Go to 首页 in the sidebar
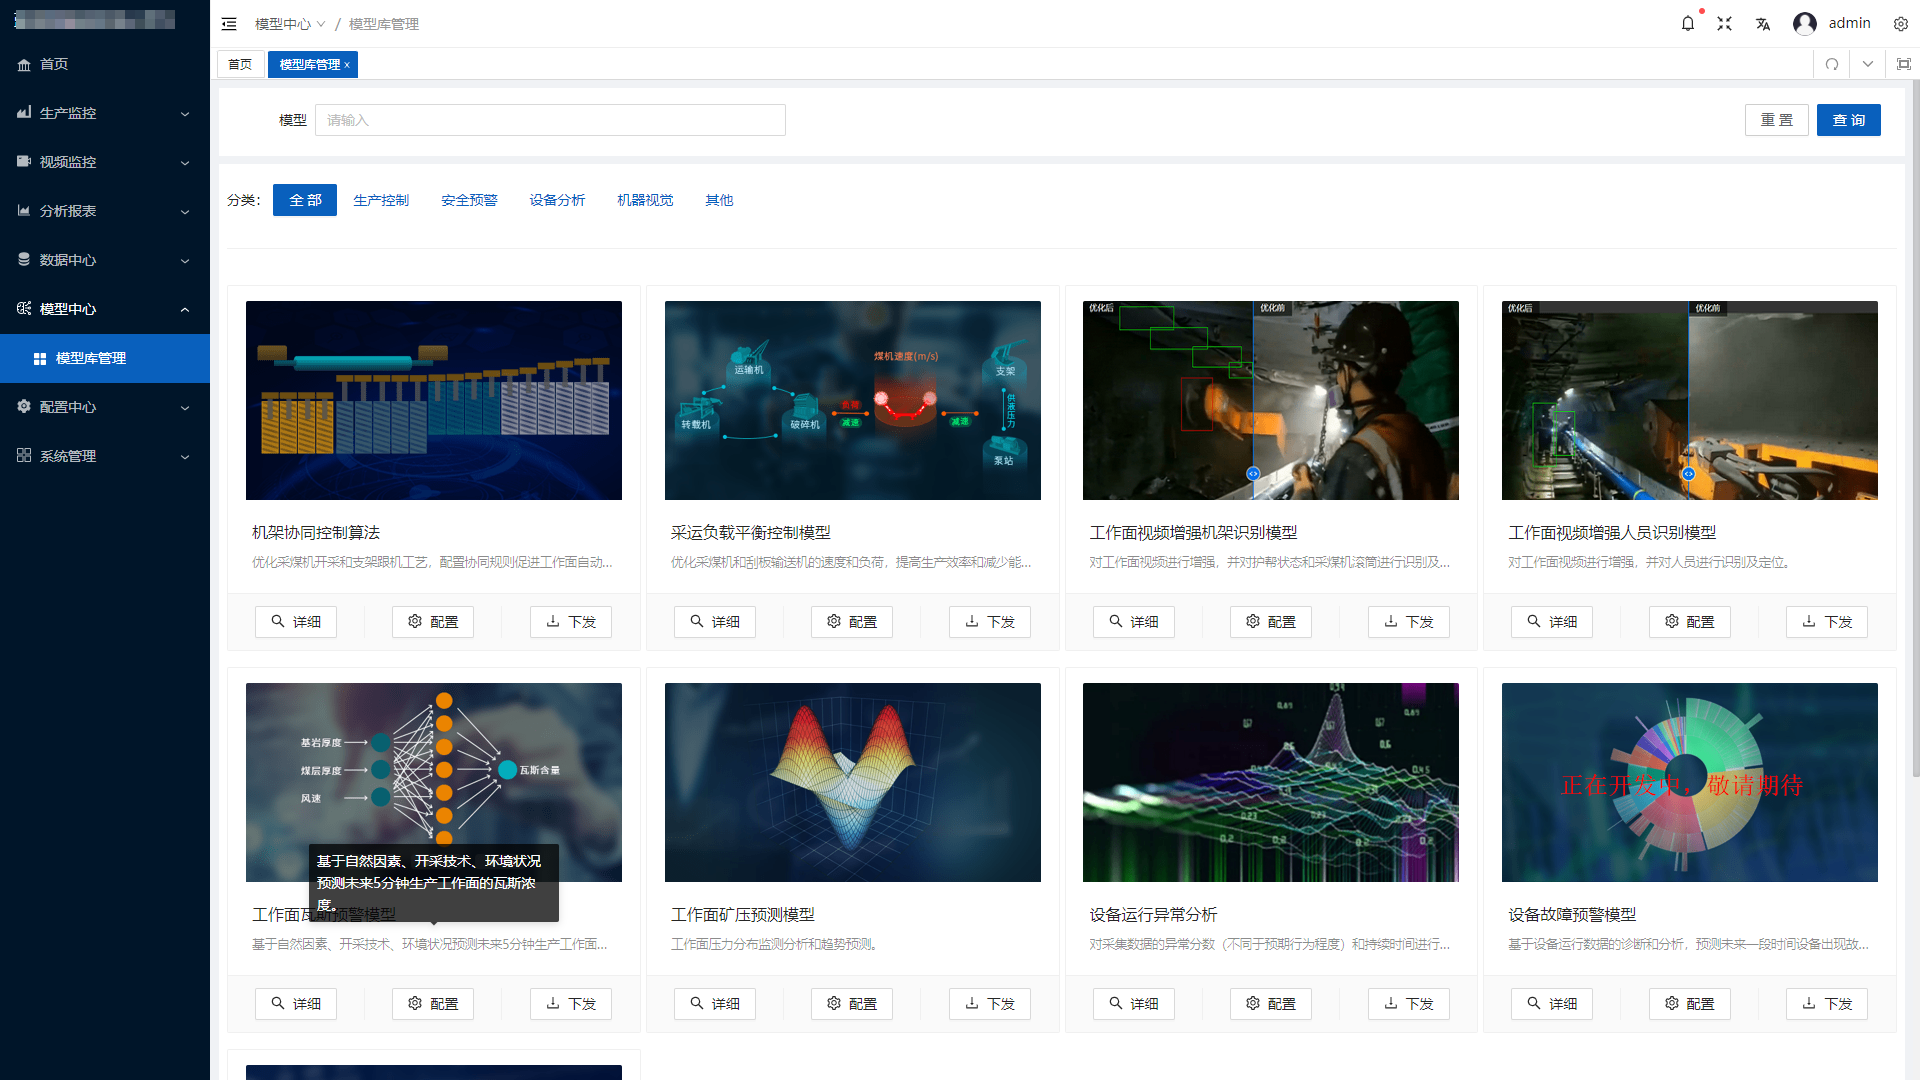Image resolution: width=1920 pixels, height=1080 pixels. (105, 64)
